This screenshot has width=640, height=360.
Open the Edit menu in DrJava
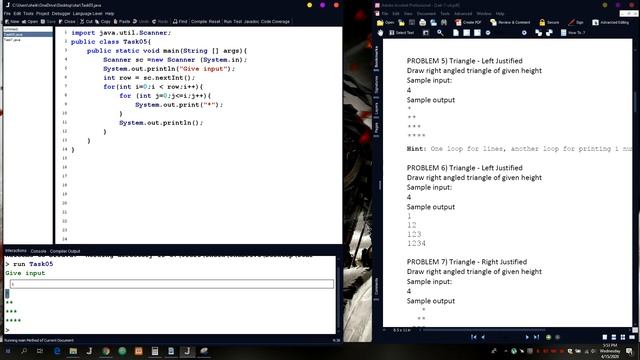17,13
